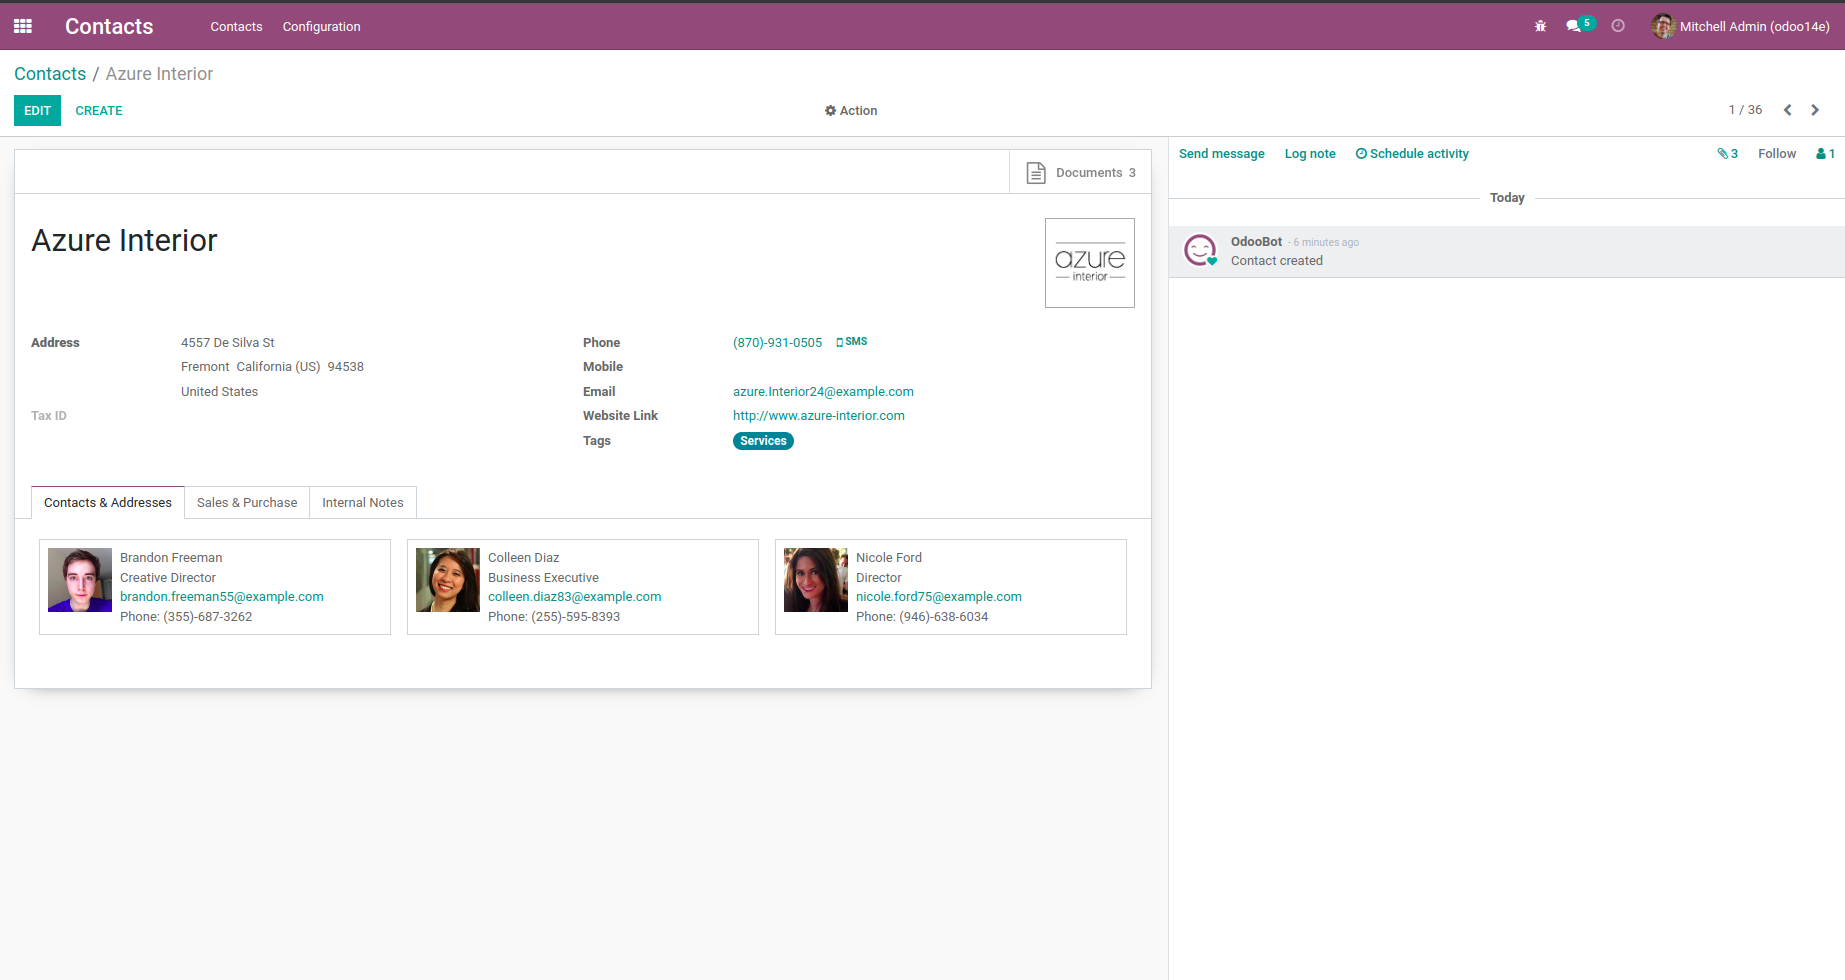Viewport: 1845px width, 980px height.
Task: Click nicole.ford75@example.com email
Action: coord(939,597)
